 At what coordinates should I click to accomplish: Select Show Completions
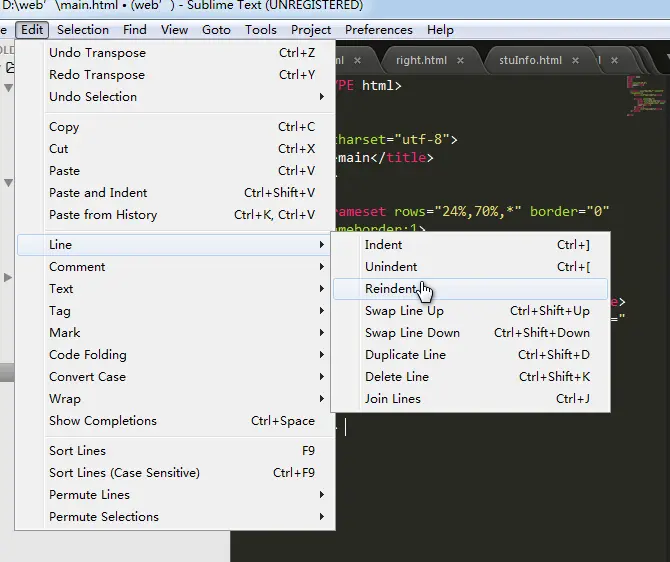[x=175, y=421]
